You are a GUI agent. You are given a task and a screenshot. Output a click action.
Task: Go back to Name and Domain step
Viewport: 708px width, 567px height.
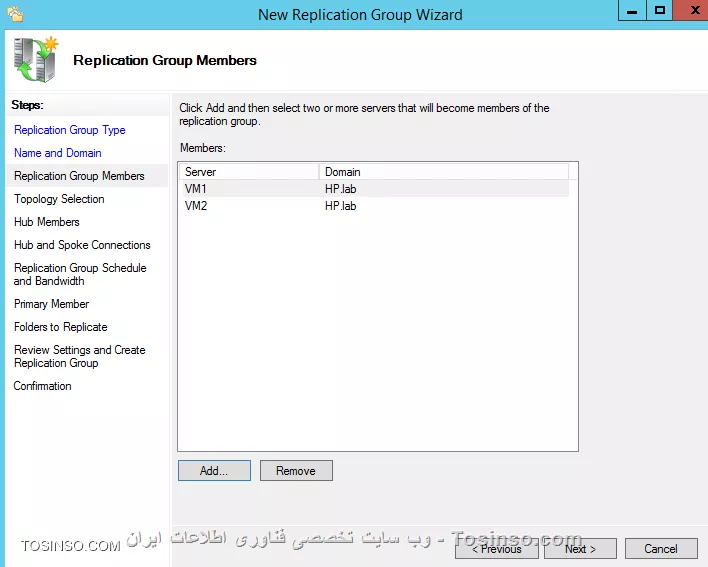(x=57, y=153)
